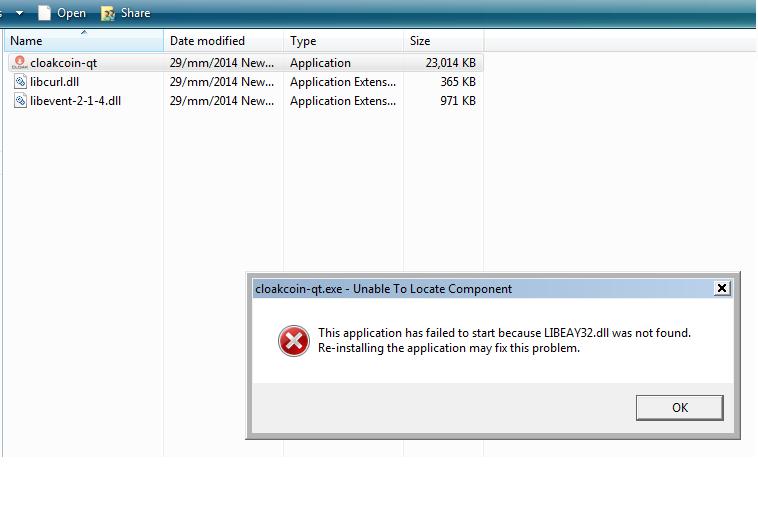Click the Application Extens... type of libcurl.dll

click(x=343, y=82)
